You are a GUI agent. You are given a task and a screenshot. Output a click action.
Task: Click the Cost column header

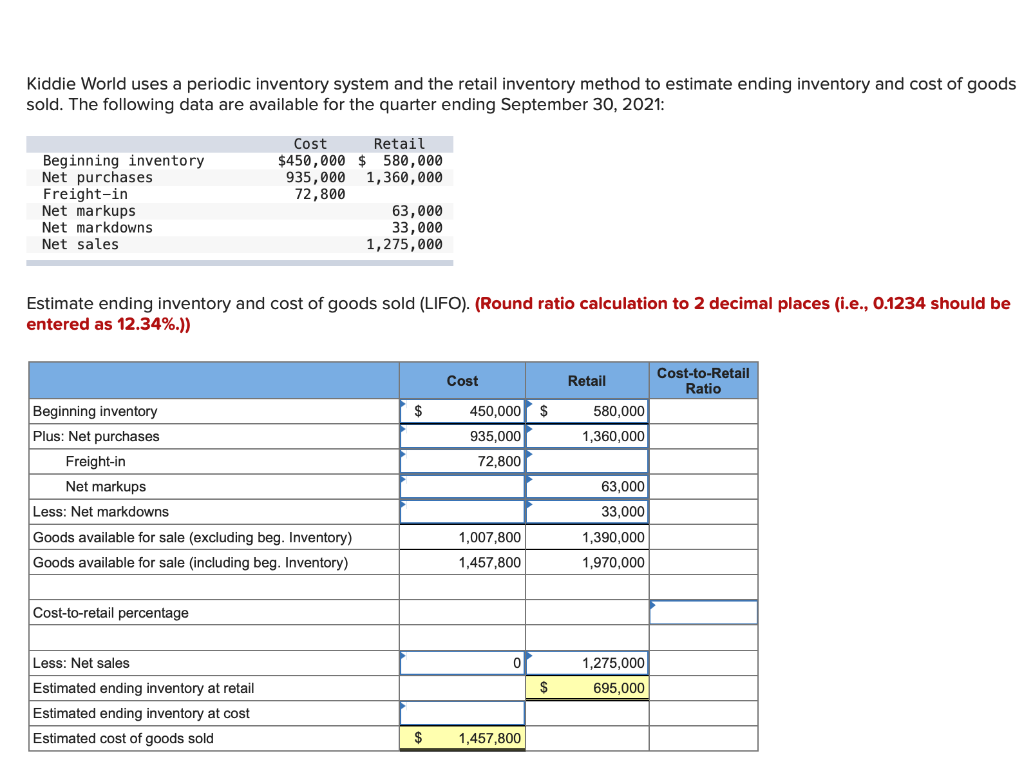(462, 381)
